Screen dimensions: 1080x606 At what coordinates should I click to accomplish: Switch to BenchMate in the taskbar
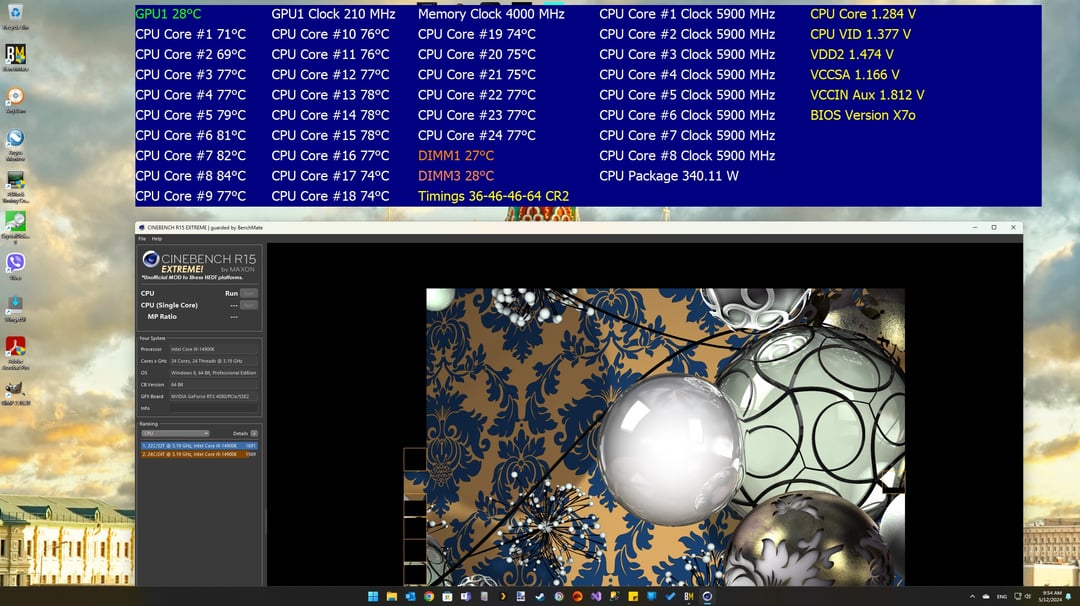point(689,596)
